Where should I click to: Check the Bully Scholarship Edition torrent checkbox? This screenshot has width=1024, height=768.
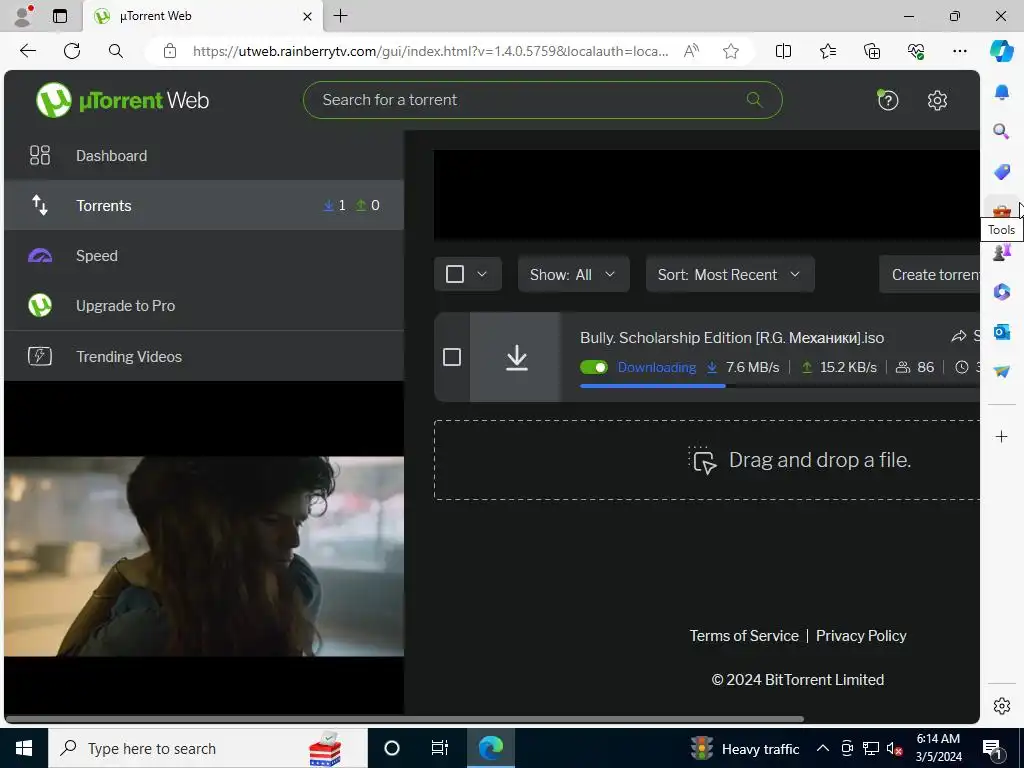(x=451, y=357)
